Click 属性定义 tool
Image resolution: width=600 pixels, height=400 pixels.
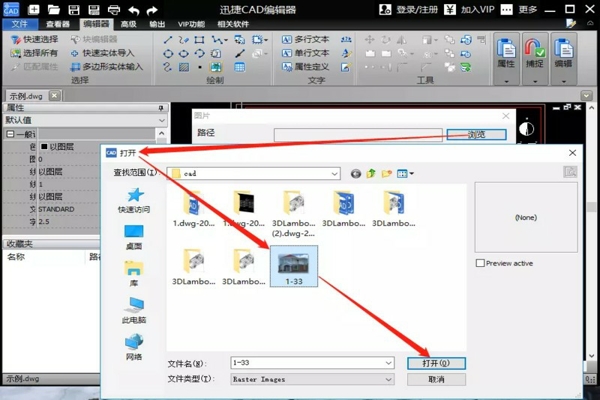coord(306,67)
